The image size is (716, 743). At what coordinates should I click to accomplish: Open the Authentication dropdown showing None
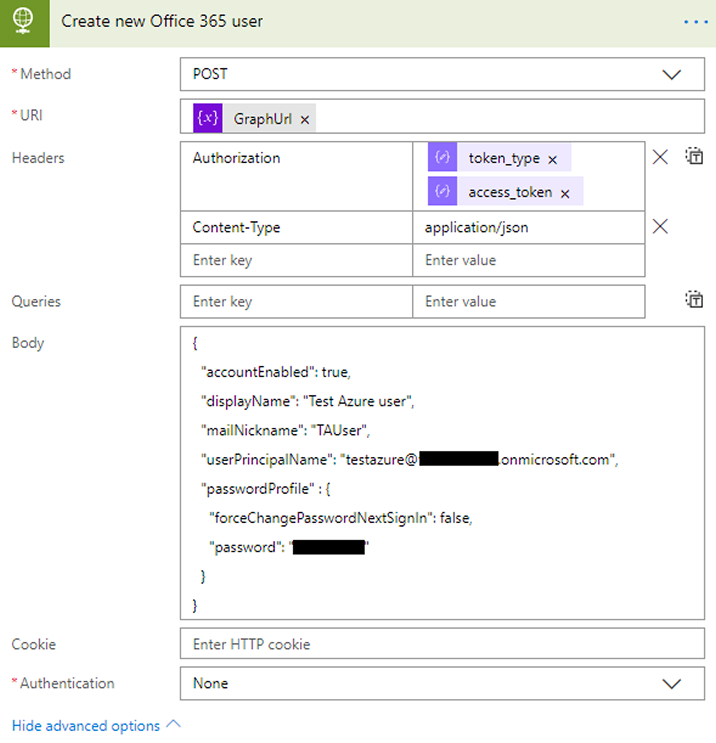[442, 683]
